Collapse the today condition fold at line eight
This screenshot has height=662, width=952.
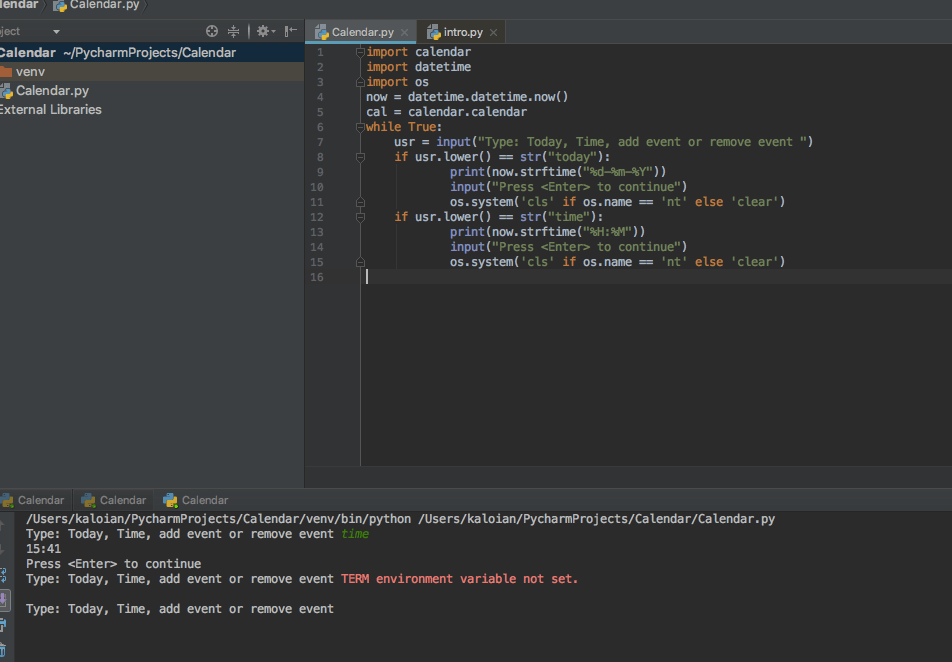(359, 156)
